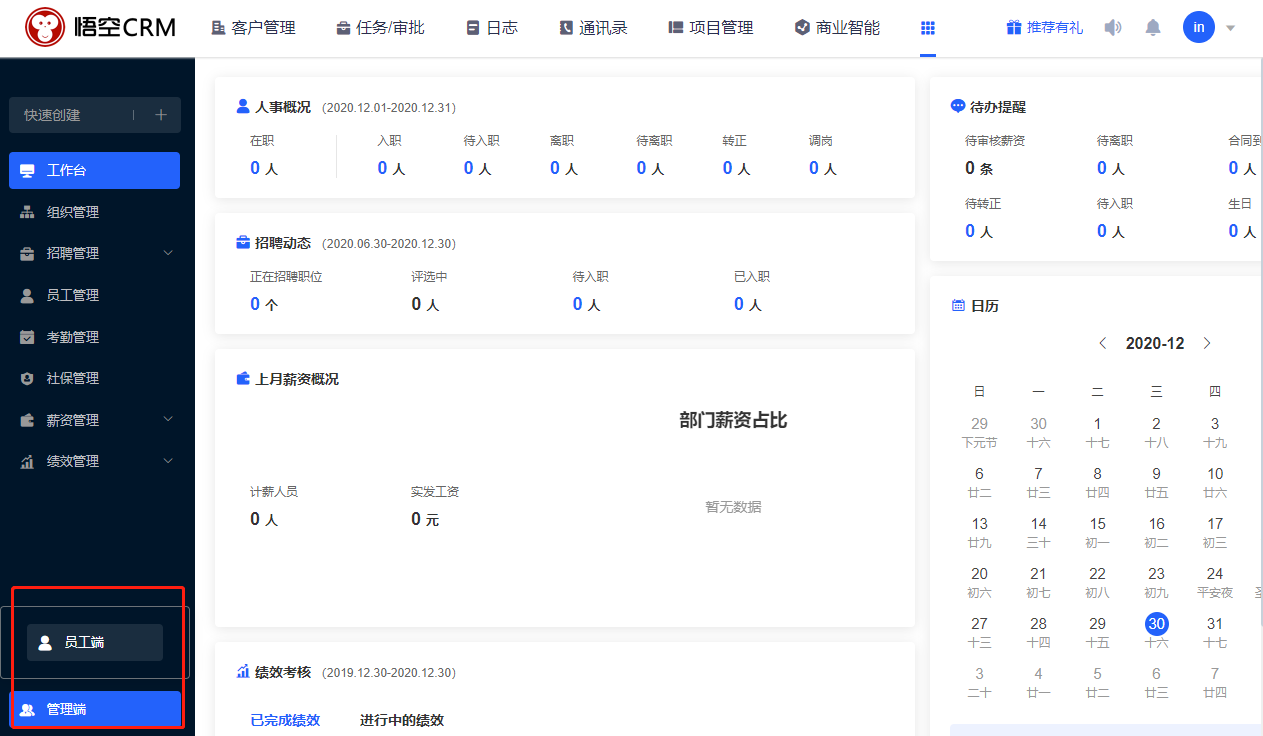Open 社保管理 in the sidebar
This screenshot has height=736, width=1263.
pos(94,378)
